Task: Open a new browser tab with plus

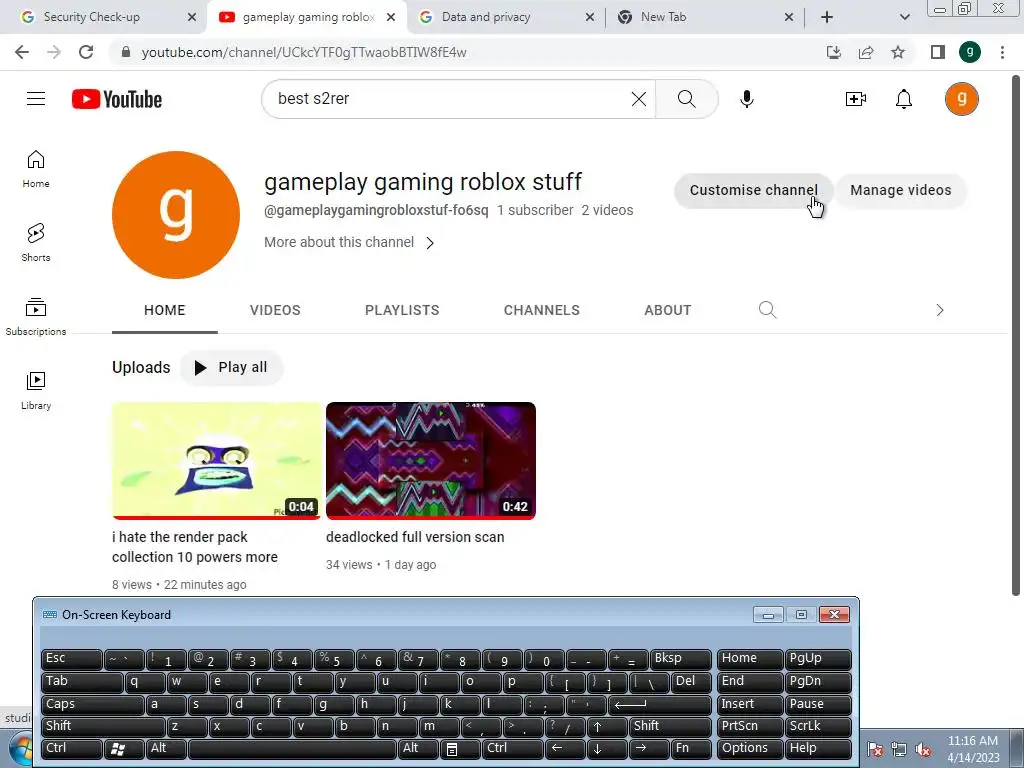Action: tap(827, 17)
